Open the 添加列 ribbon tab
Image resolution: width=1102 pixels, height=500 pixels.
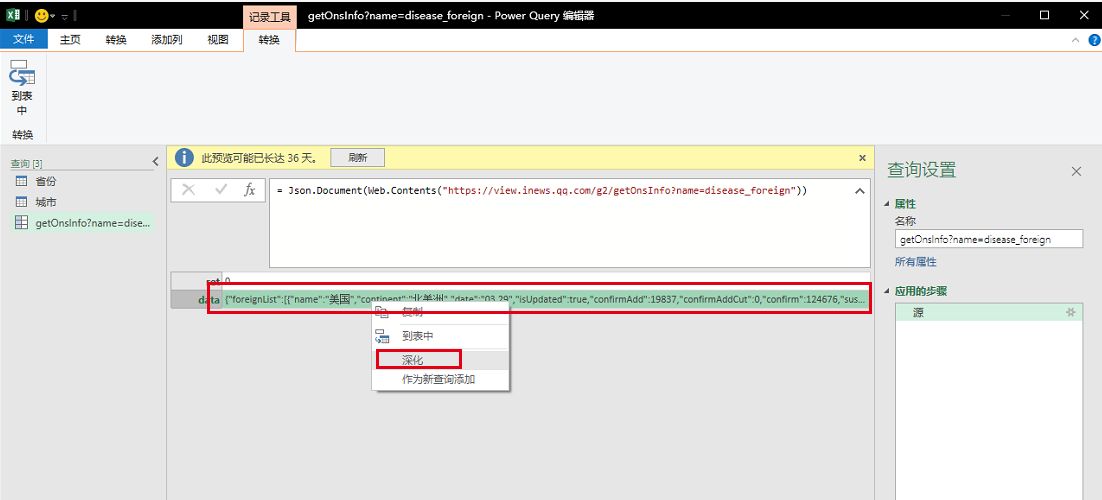click(x=167, y=39)
